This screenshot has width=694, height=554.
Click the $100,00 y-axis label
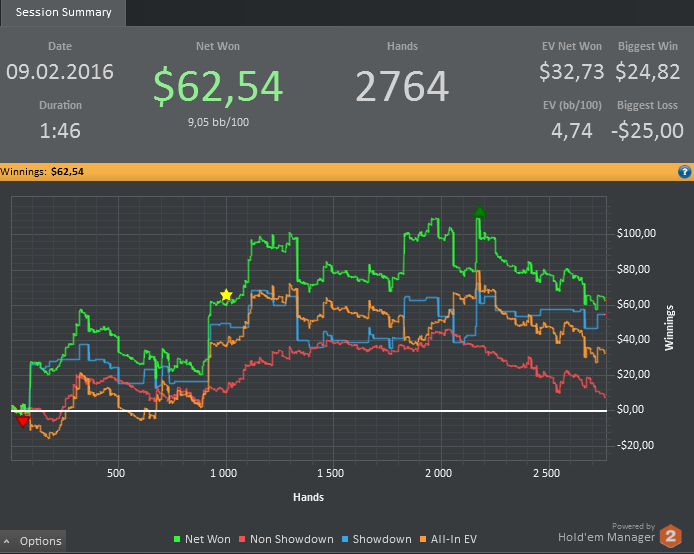point(636,233)
